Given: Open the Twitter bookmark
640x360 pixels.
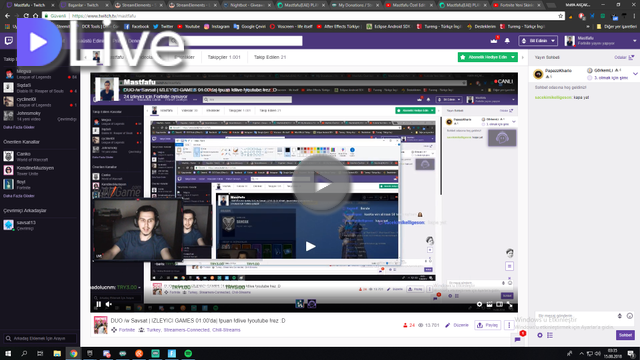Looking at the screenshot, I should [163, 27].
